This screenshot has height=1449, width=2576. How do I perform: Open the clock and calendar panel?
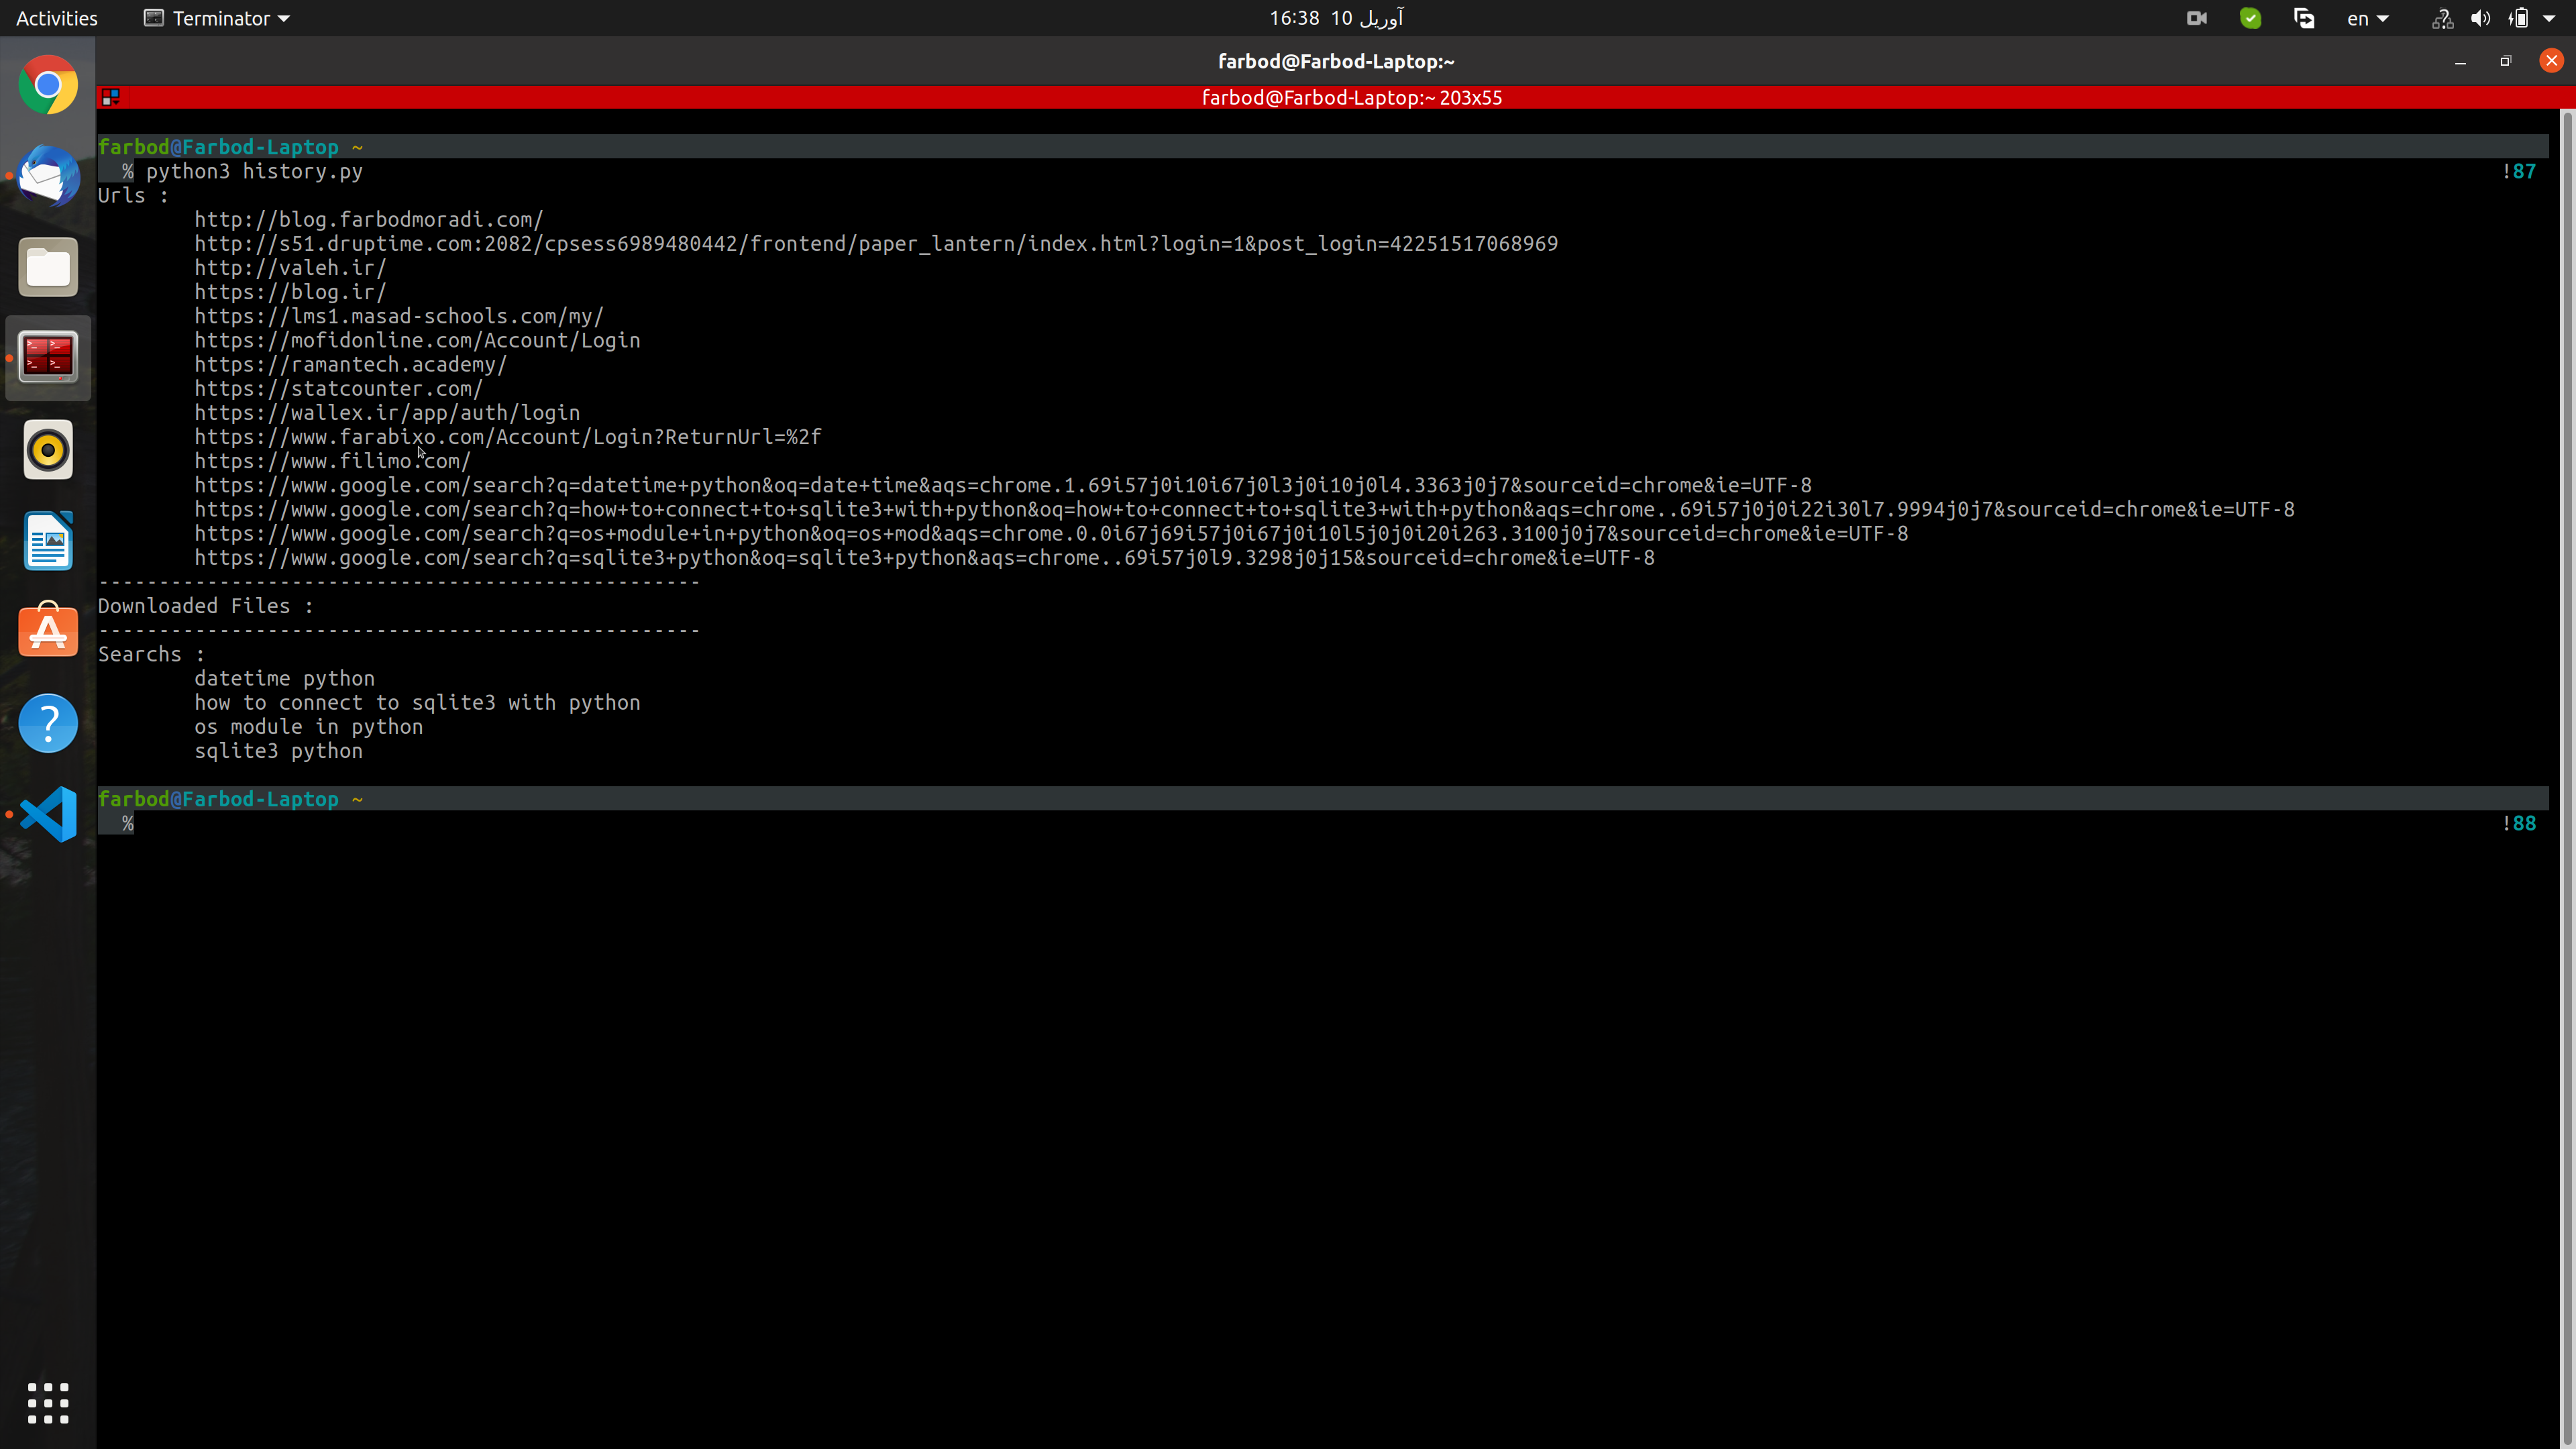point(1336,18)
